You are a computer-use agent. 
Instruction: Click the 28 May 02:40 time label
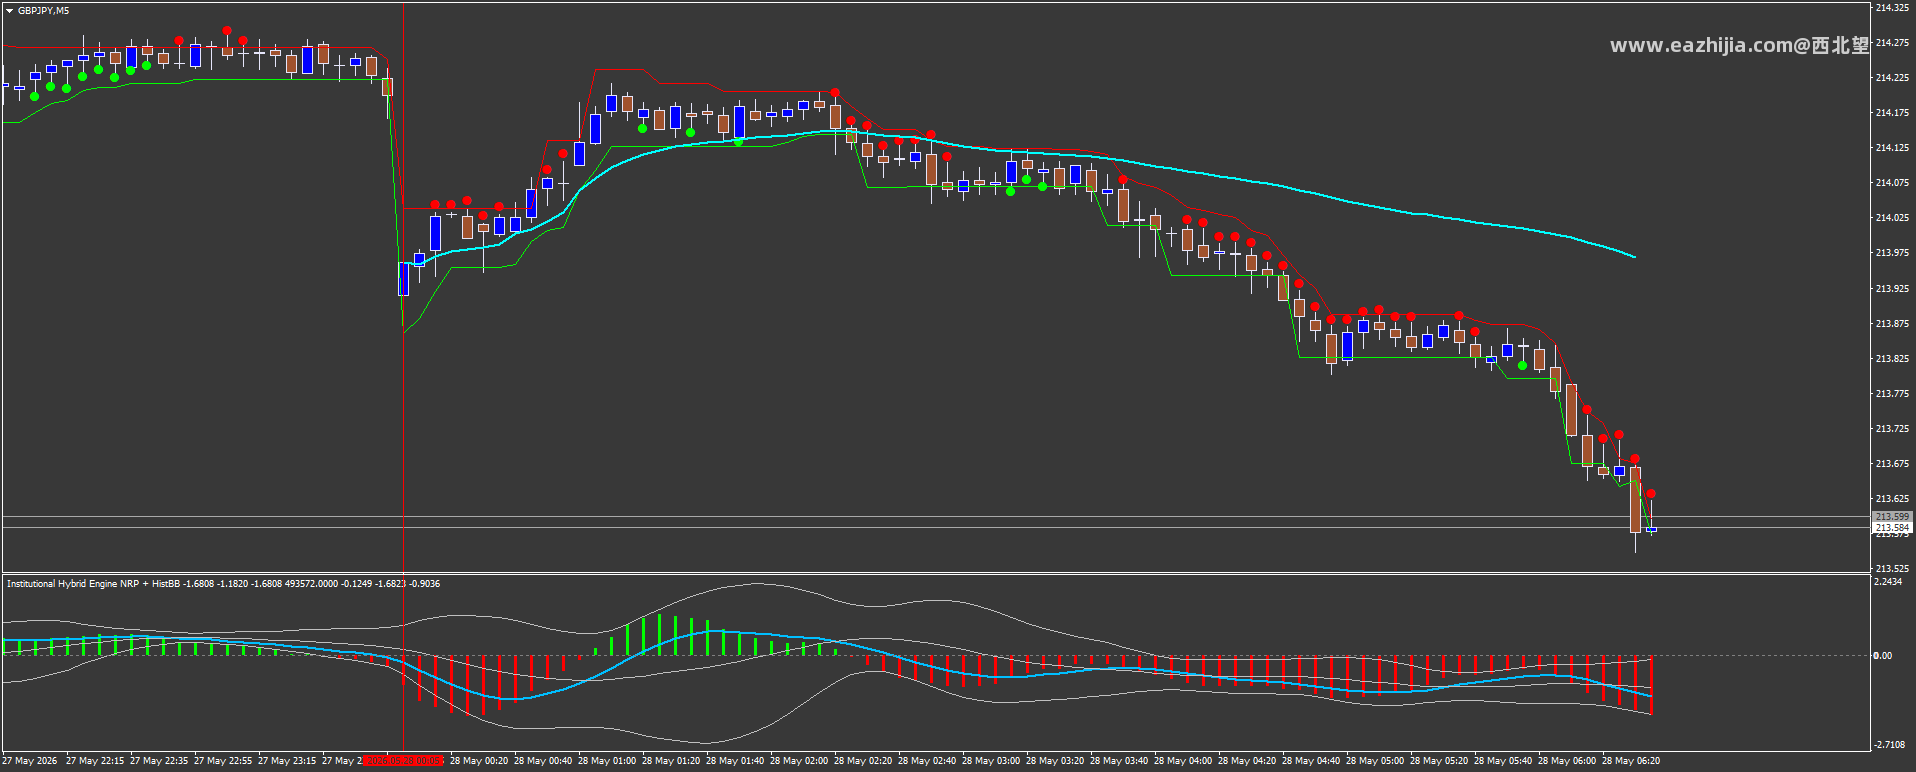coord(927,761)
